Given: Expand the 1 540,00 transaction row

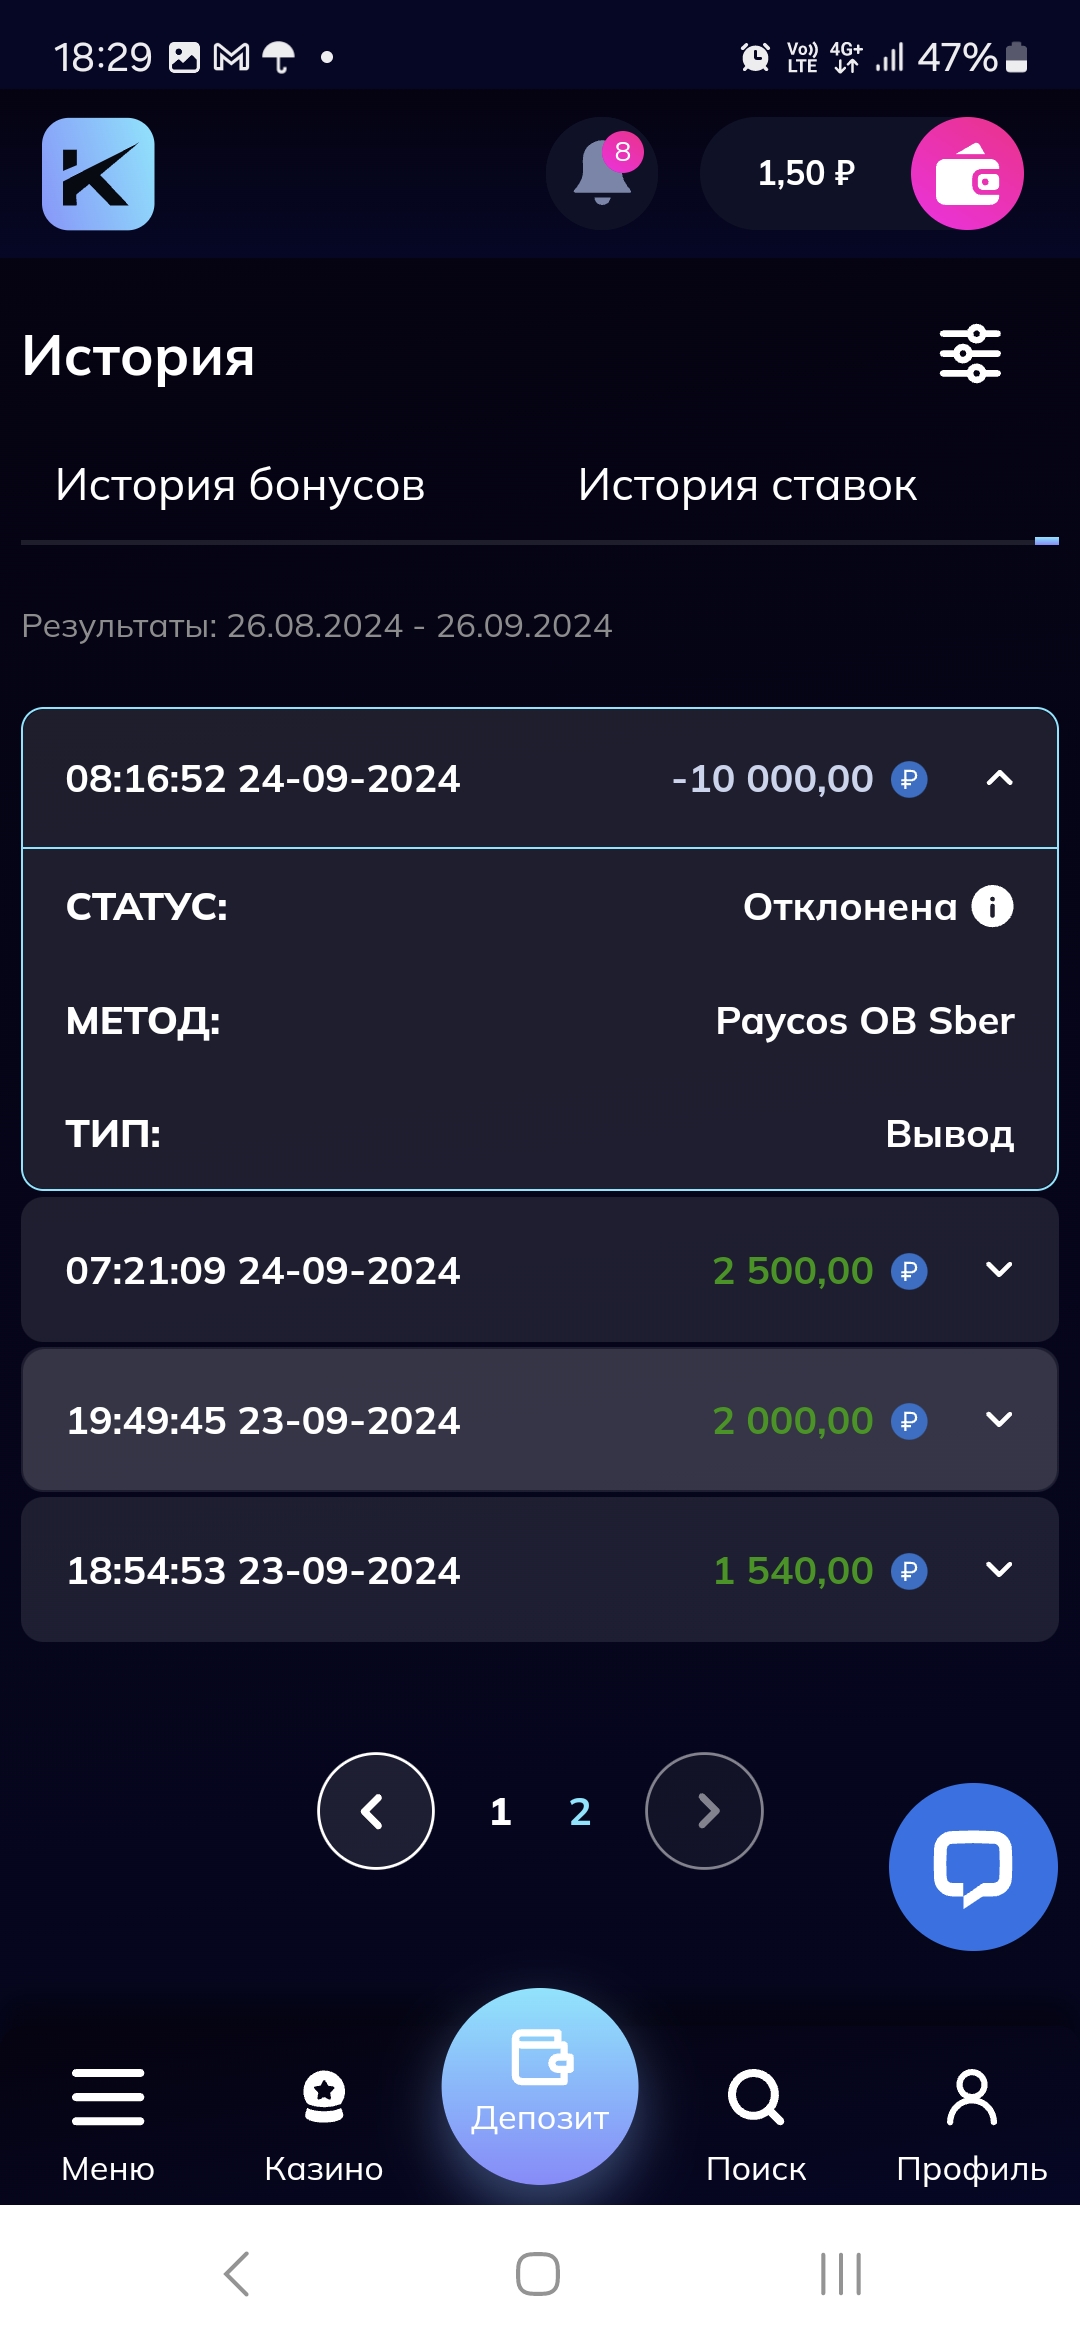Looking at the screenshot, I should point(999,1570).
